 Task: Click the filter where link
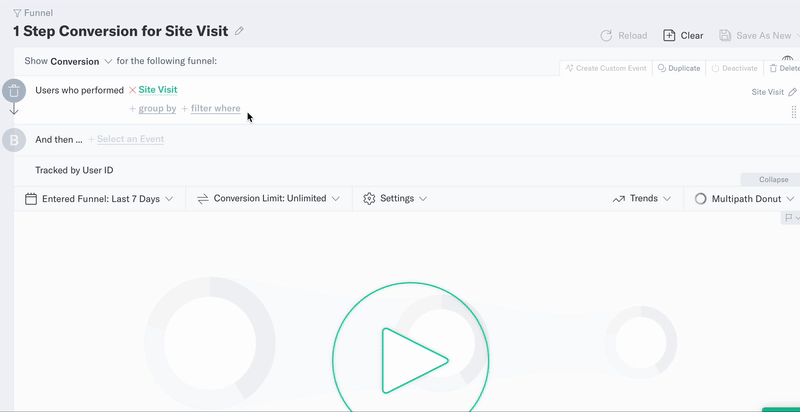click(x=215, y=109)
